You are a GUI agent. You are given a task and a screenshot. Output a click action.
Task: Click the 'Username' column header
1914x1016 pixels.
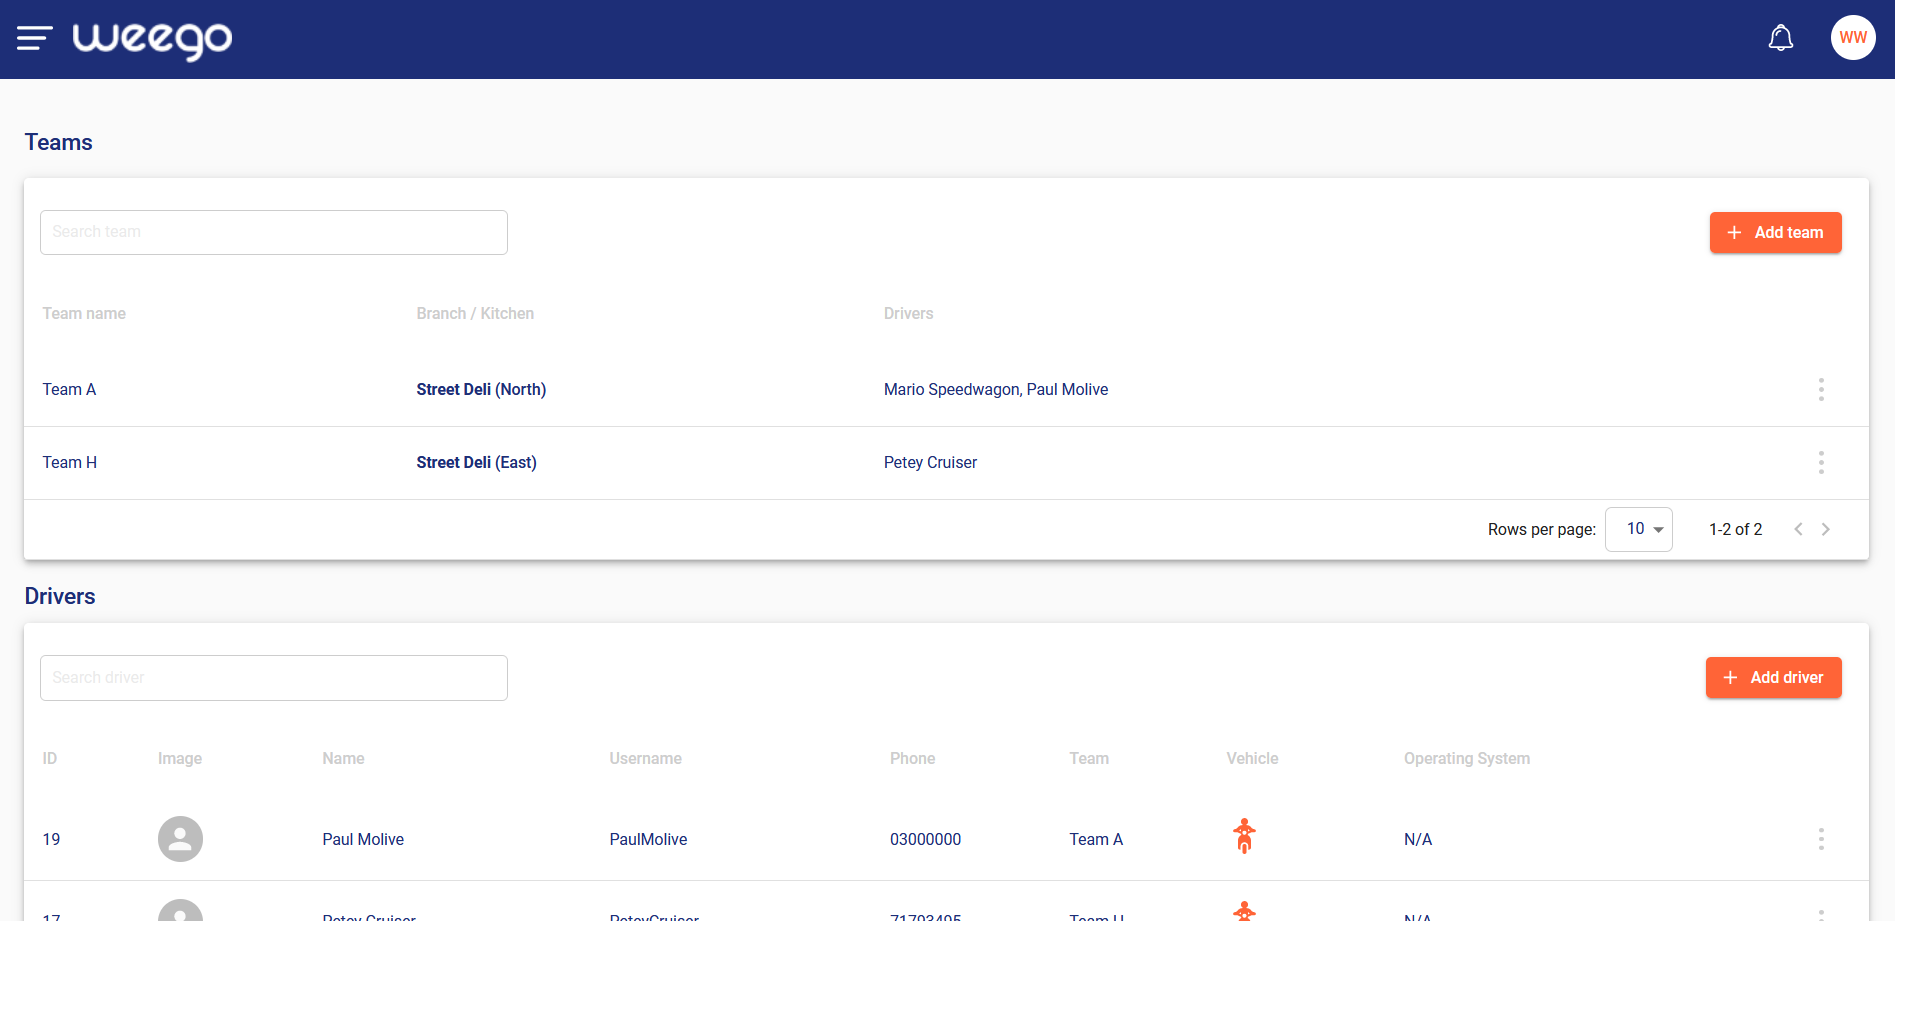coord(645,759)
